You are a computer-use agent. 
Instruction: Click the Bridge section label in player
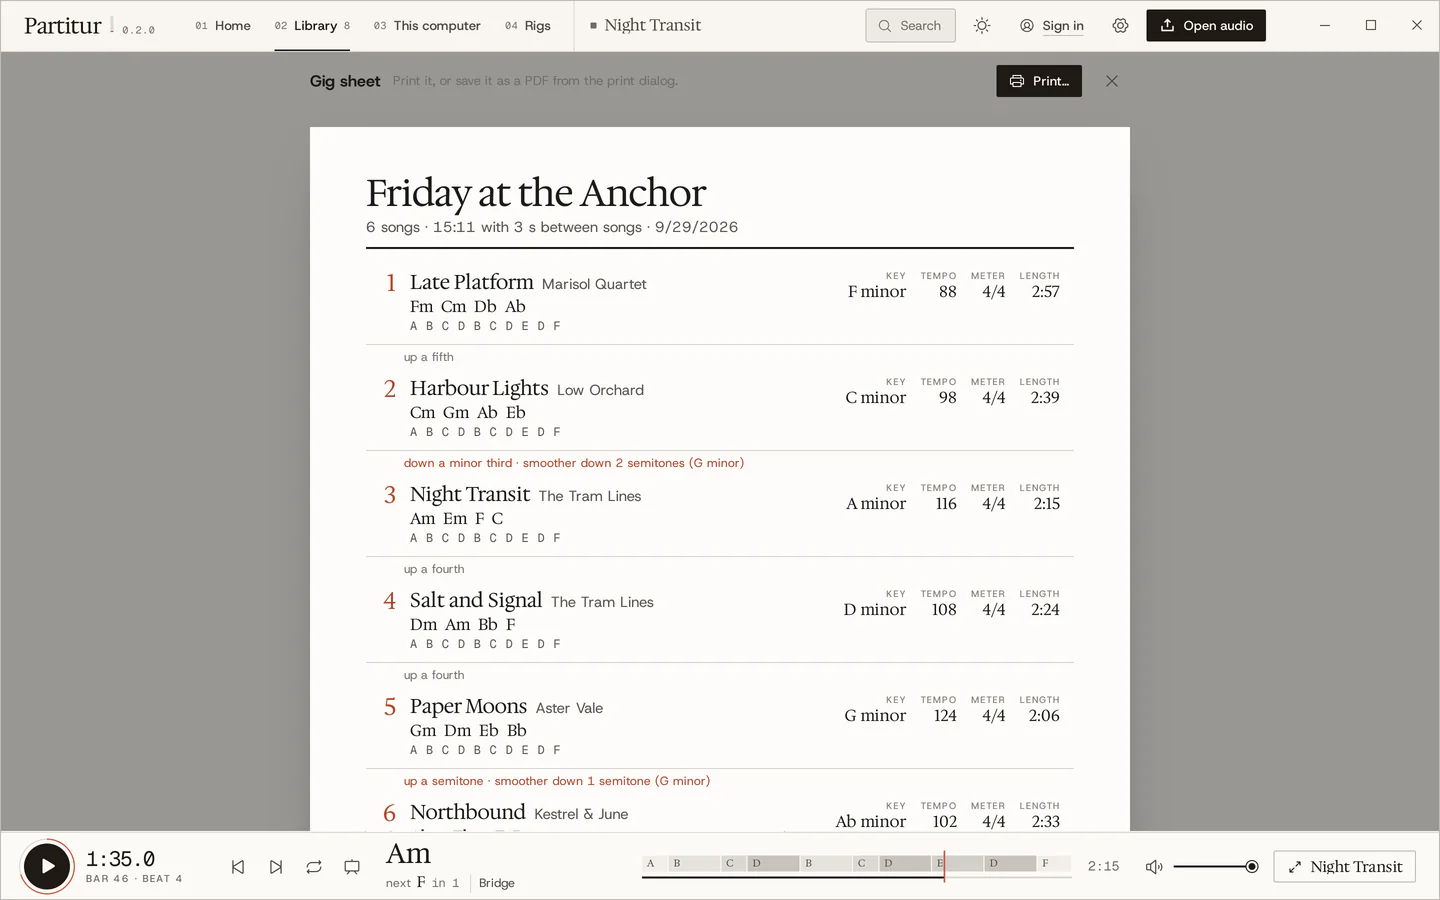click(x=496, y=883)
